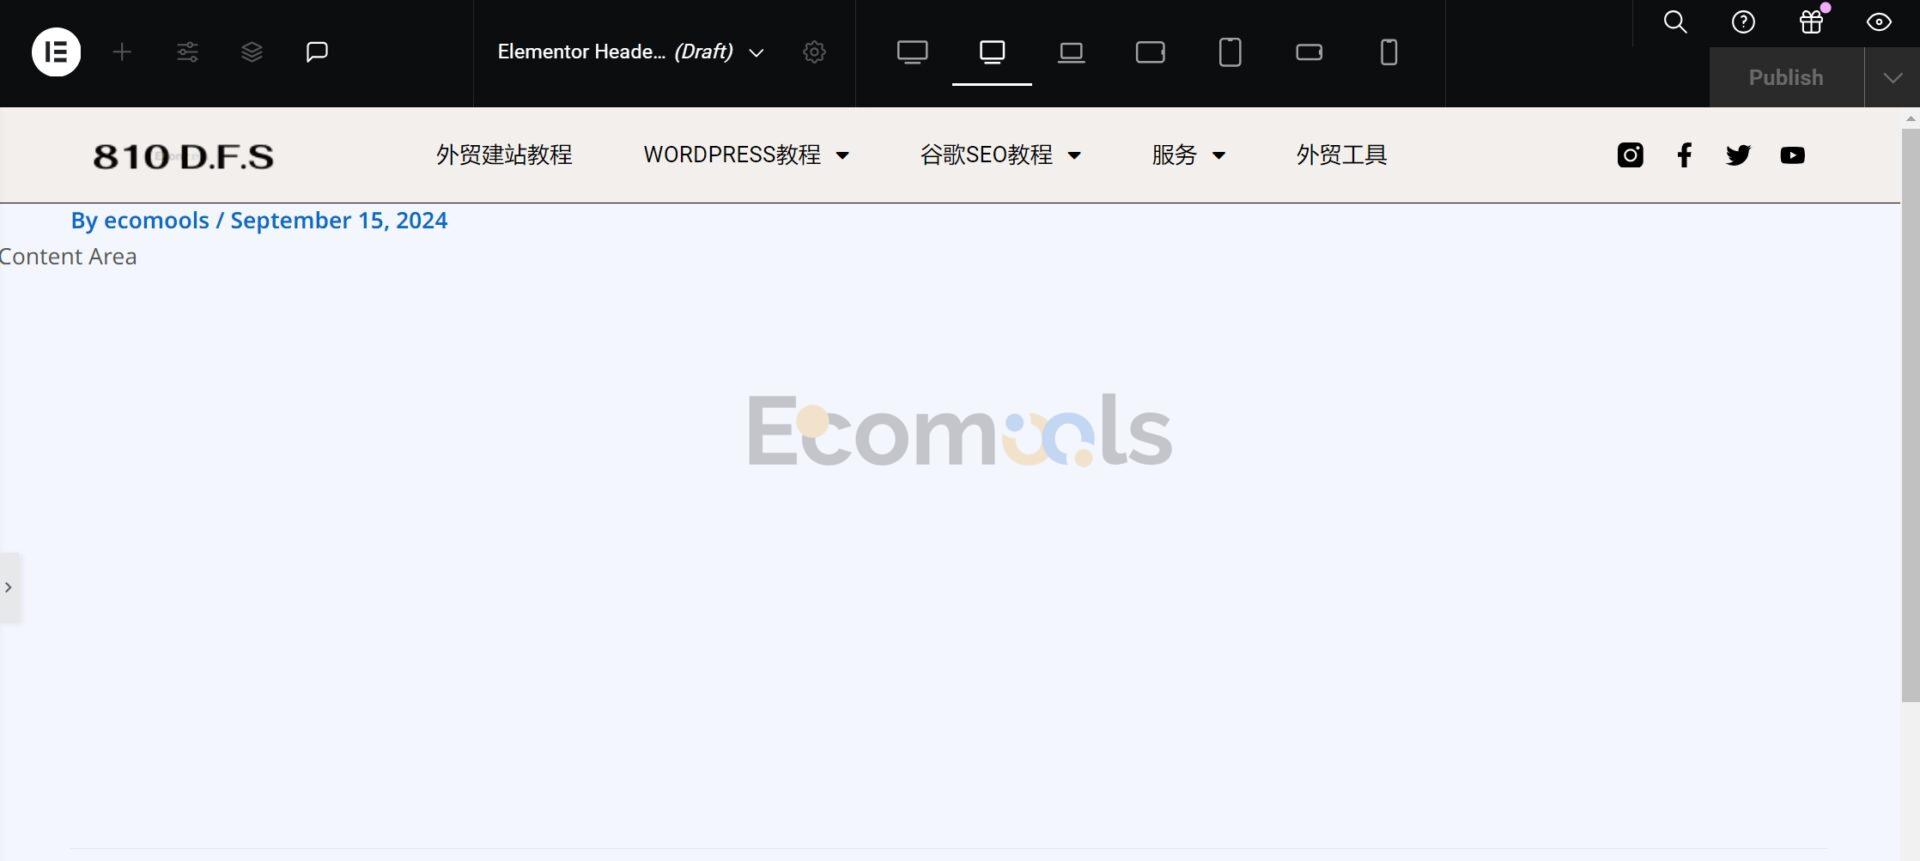
Task: Preview changes with the eye icon
Action: pos(1879,22)
